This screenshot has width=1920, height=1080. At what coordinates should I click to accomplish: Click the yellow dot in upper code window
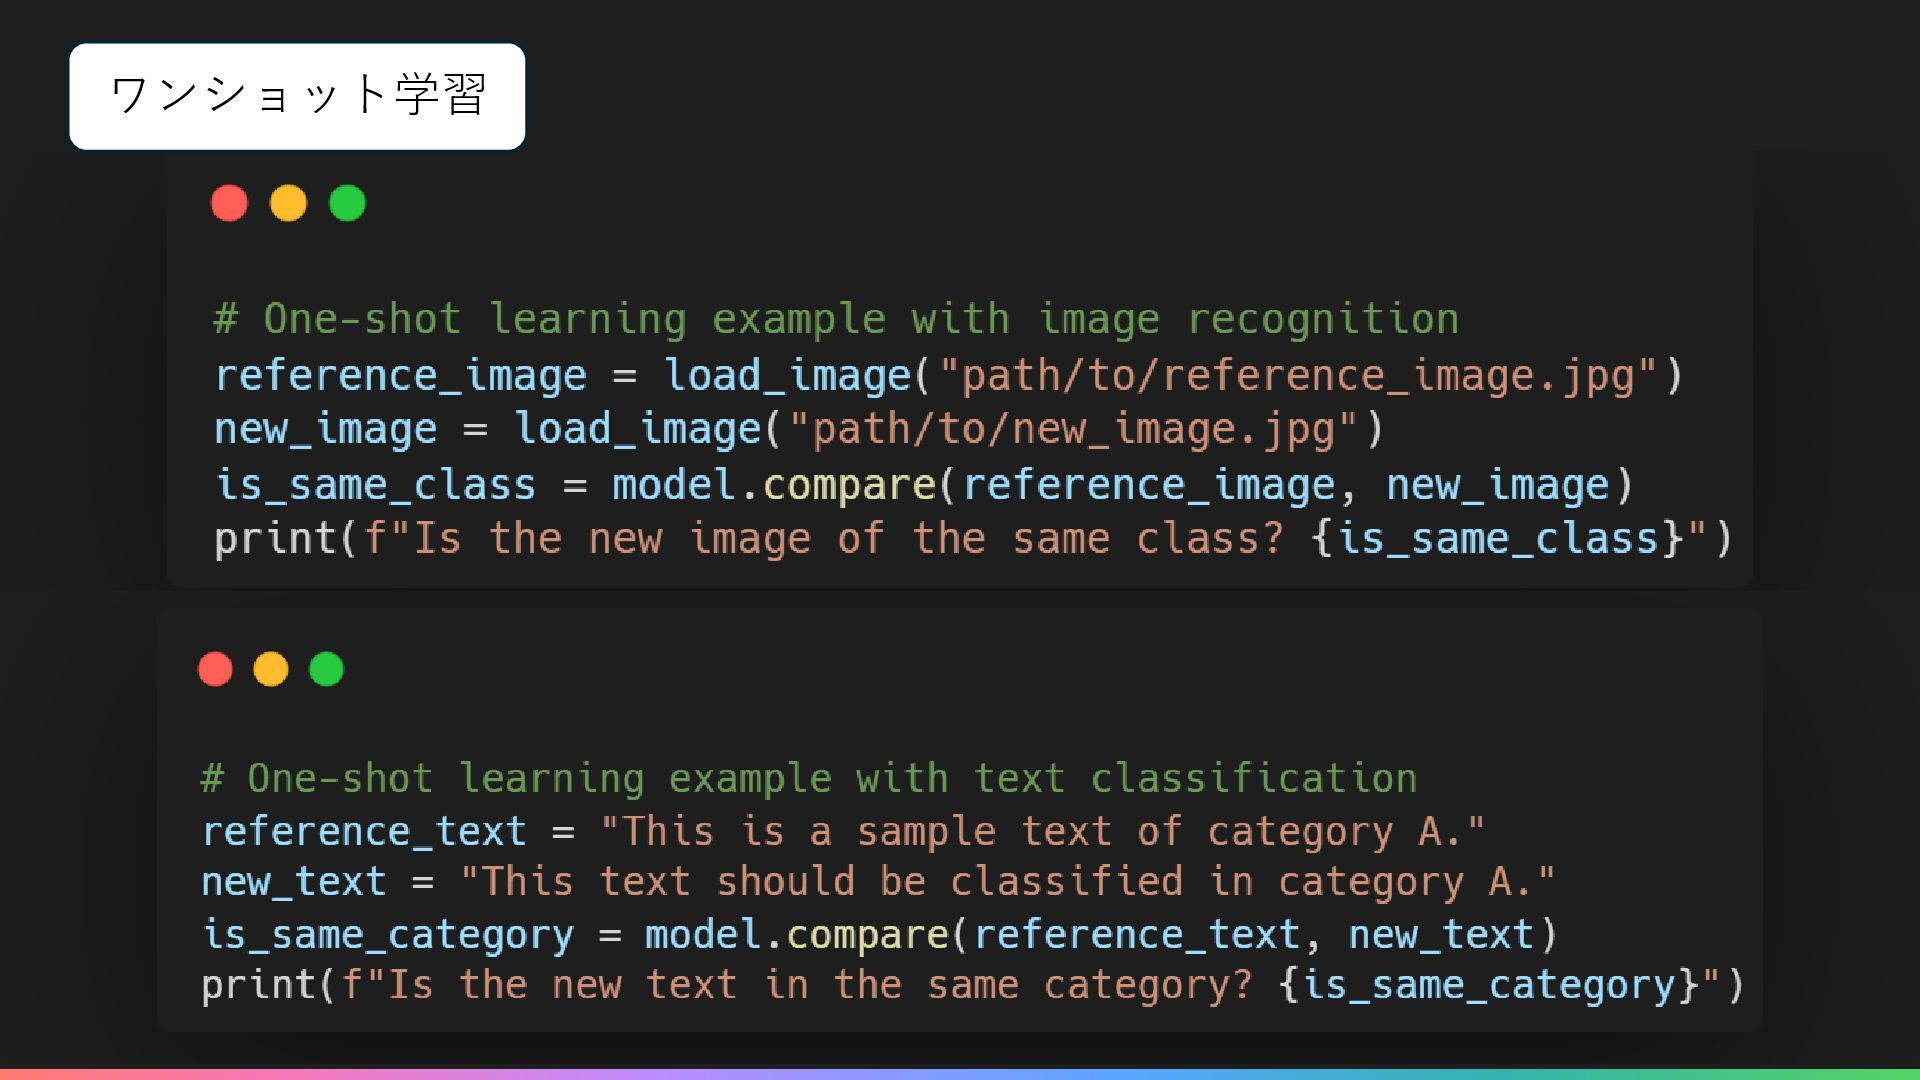[x=288, y=203]
